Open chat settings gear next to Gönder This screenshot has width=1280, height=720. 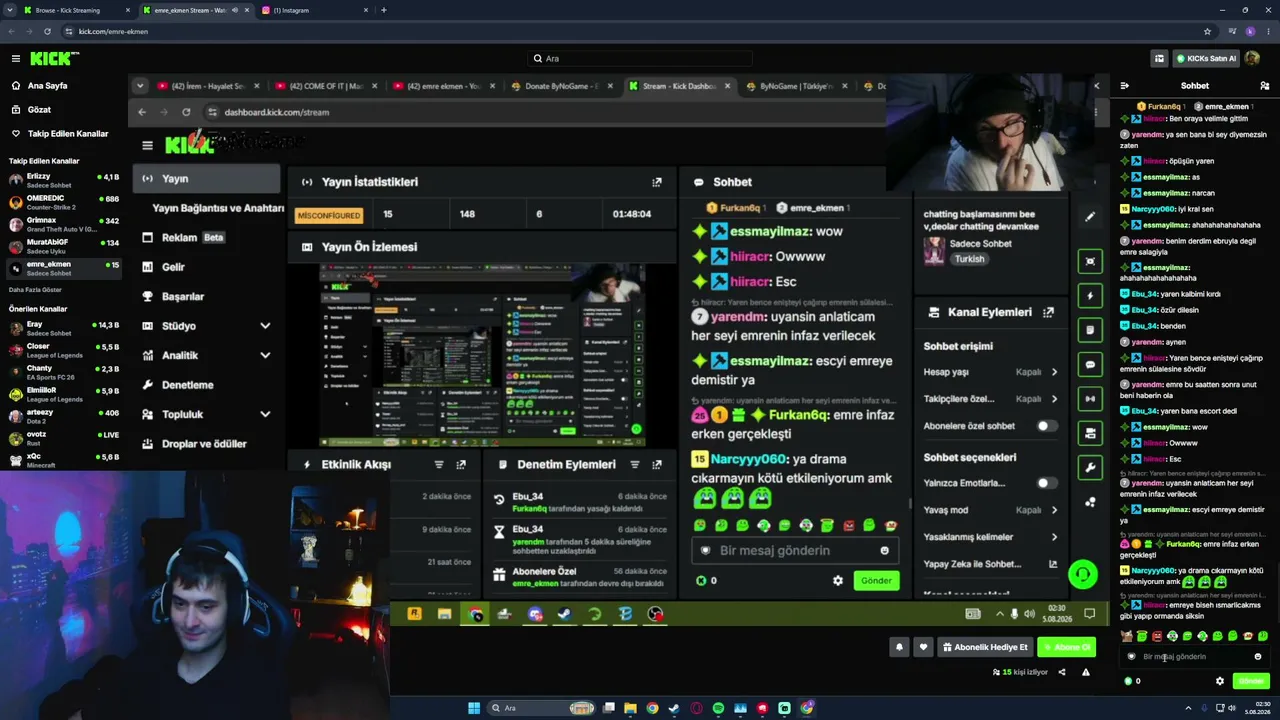pyautogui.click(x=1220, y=681)
